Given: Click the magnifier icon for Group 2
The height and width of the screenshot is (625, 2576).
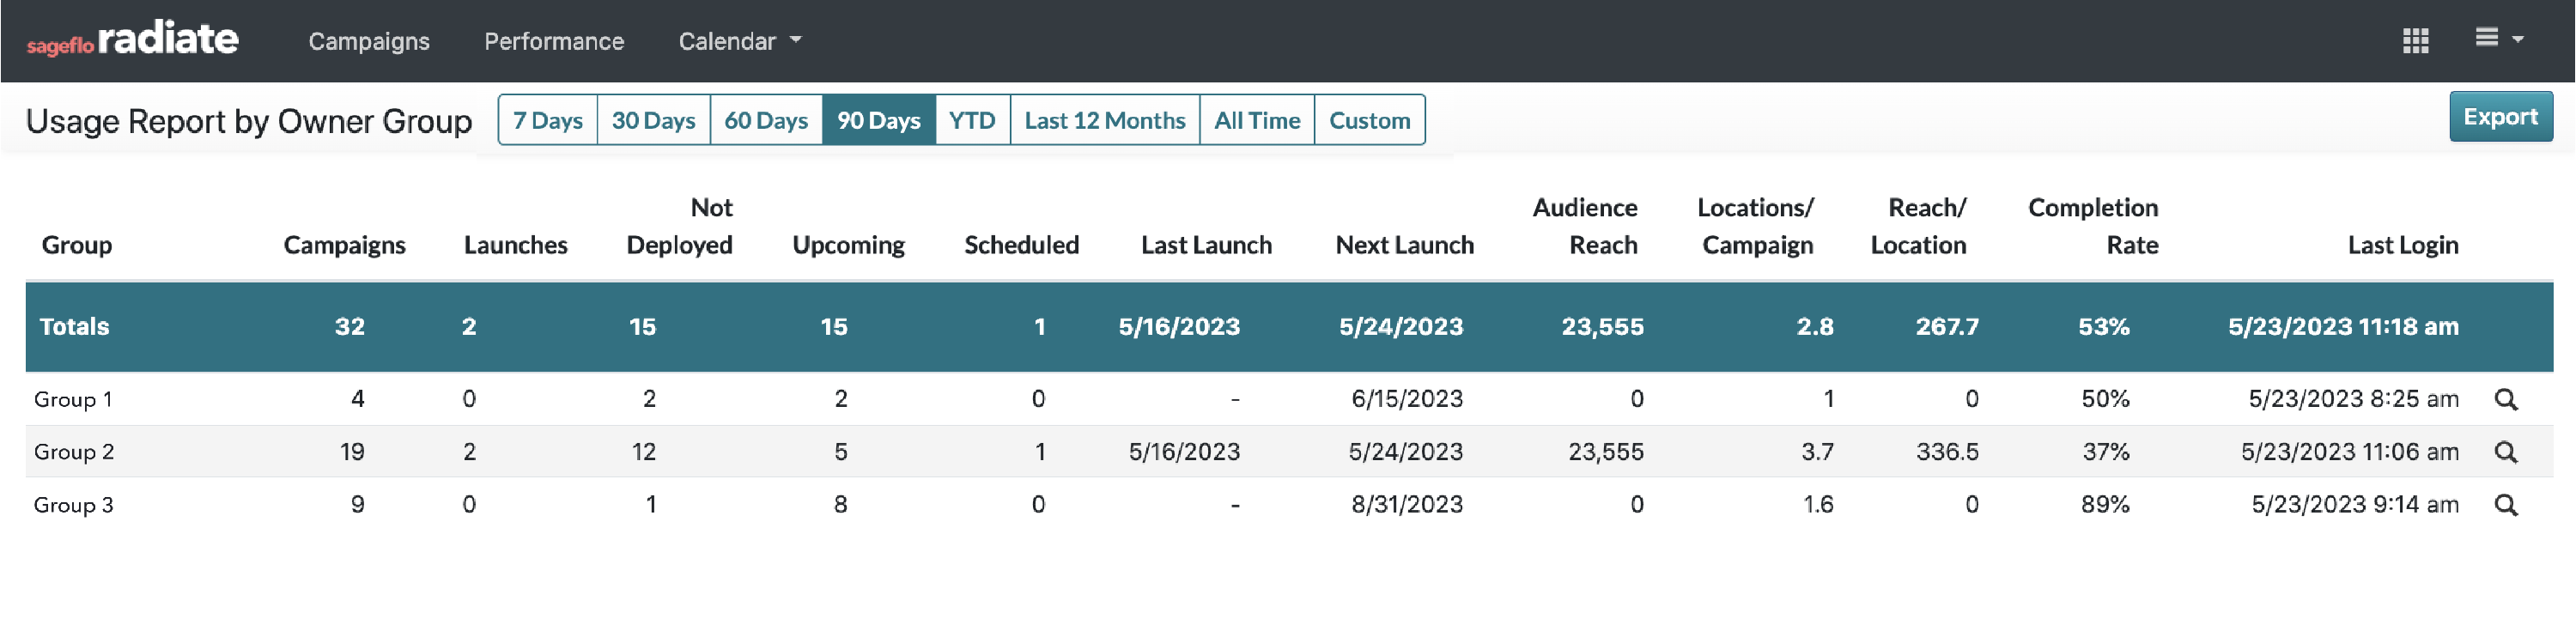Looking at the screenshot, I should 2505,452.
